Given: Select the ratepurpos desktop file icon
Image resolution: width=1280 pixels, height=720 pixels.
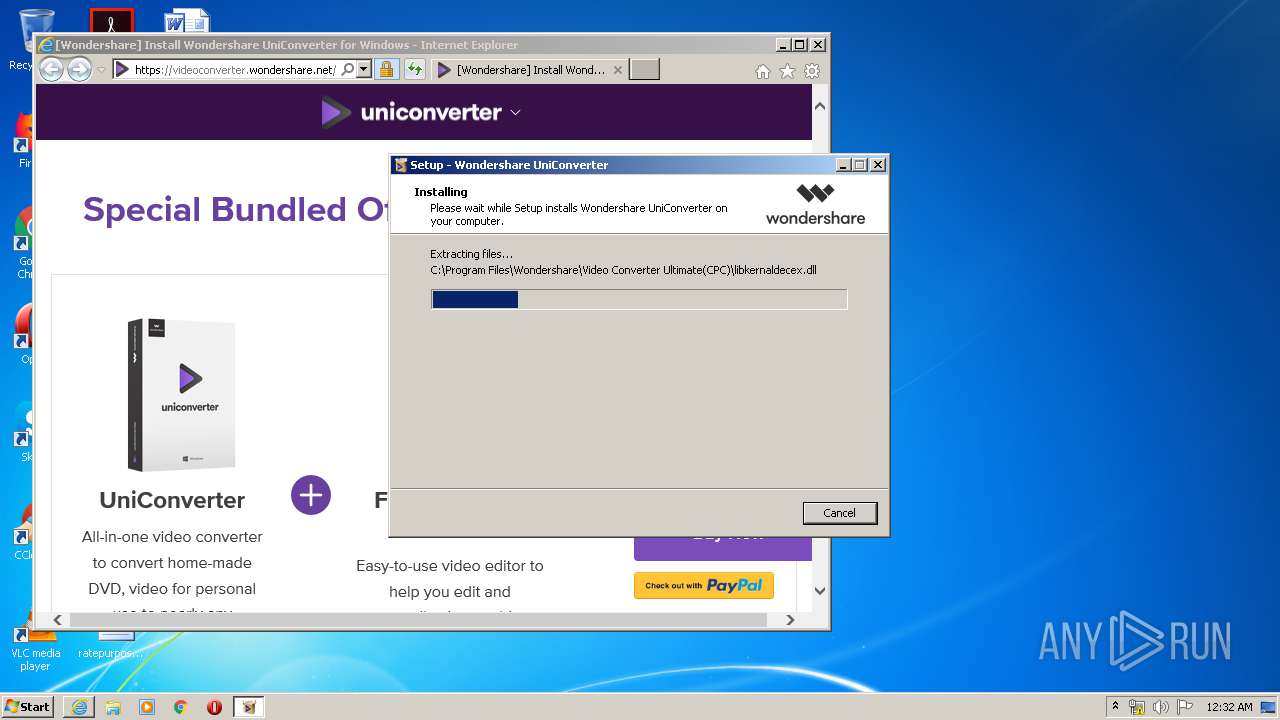Looking at the screenshot, I should point(110,645).
